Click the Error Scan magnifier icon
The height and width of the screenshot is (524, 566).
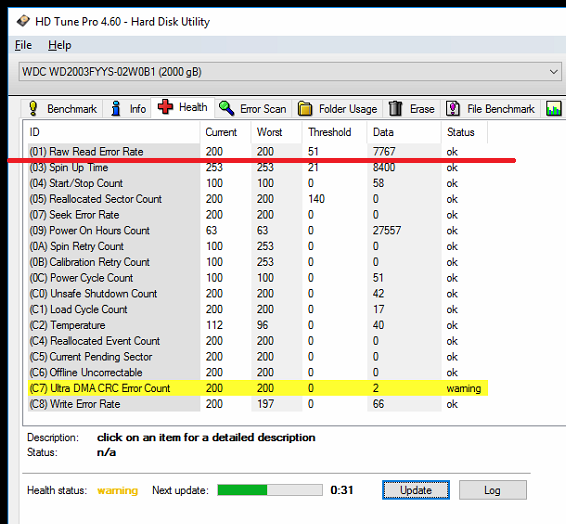click(x=227, y=108)
